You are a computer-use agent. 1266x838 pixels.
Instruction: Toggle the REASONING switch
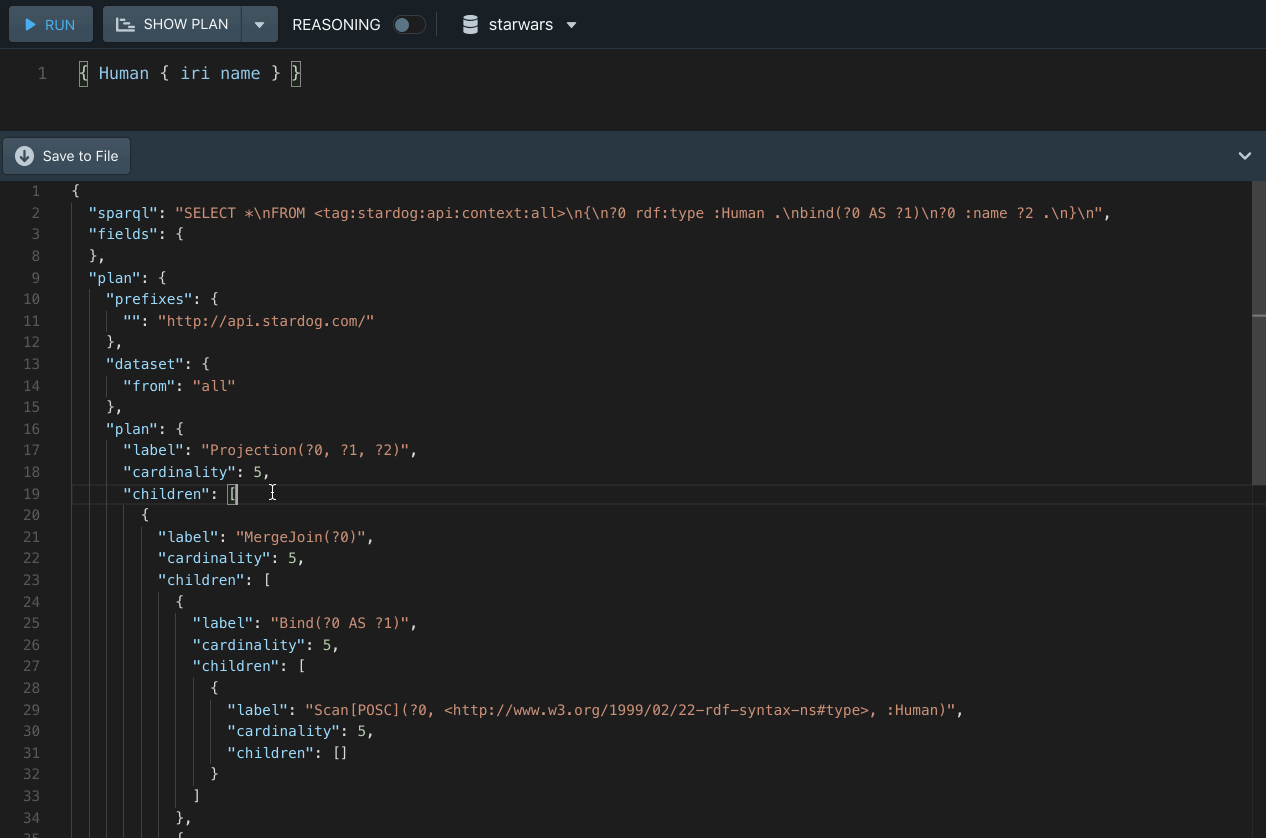point(408,25)
